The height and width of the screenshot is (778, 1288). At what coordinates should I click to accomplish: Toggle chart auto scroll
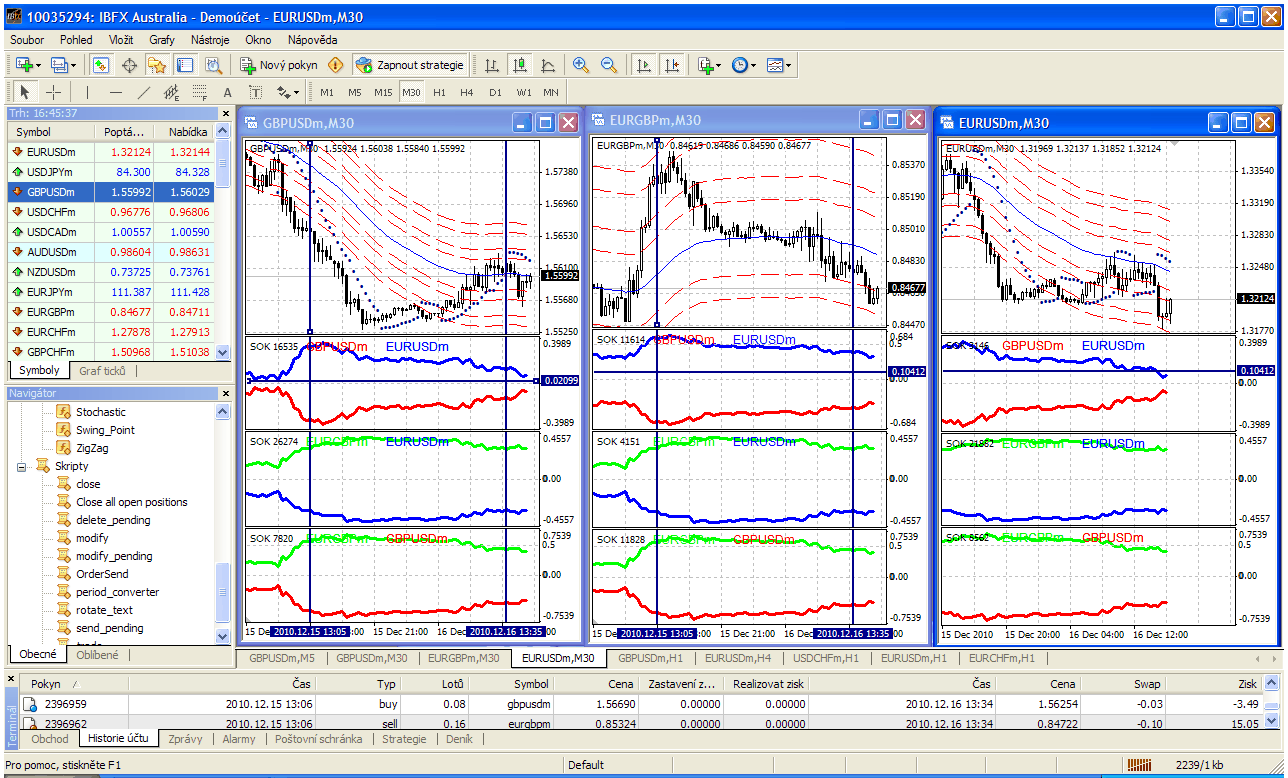coord(643,65)
